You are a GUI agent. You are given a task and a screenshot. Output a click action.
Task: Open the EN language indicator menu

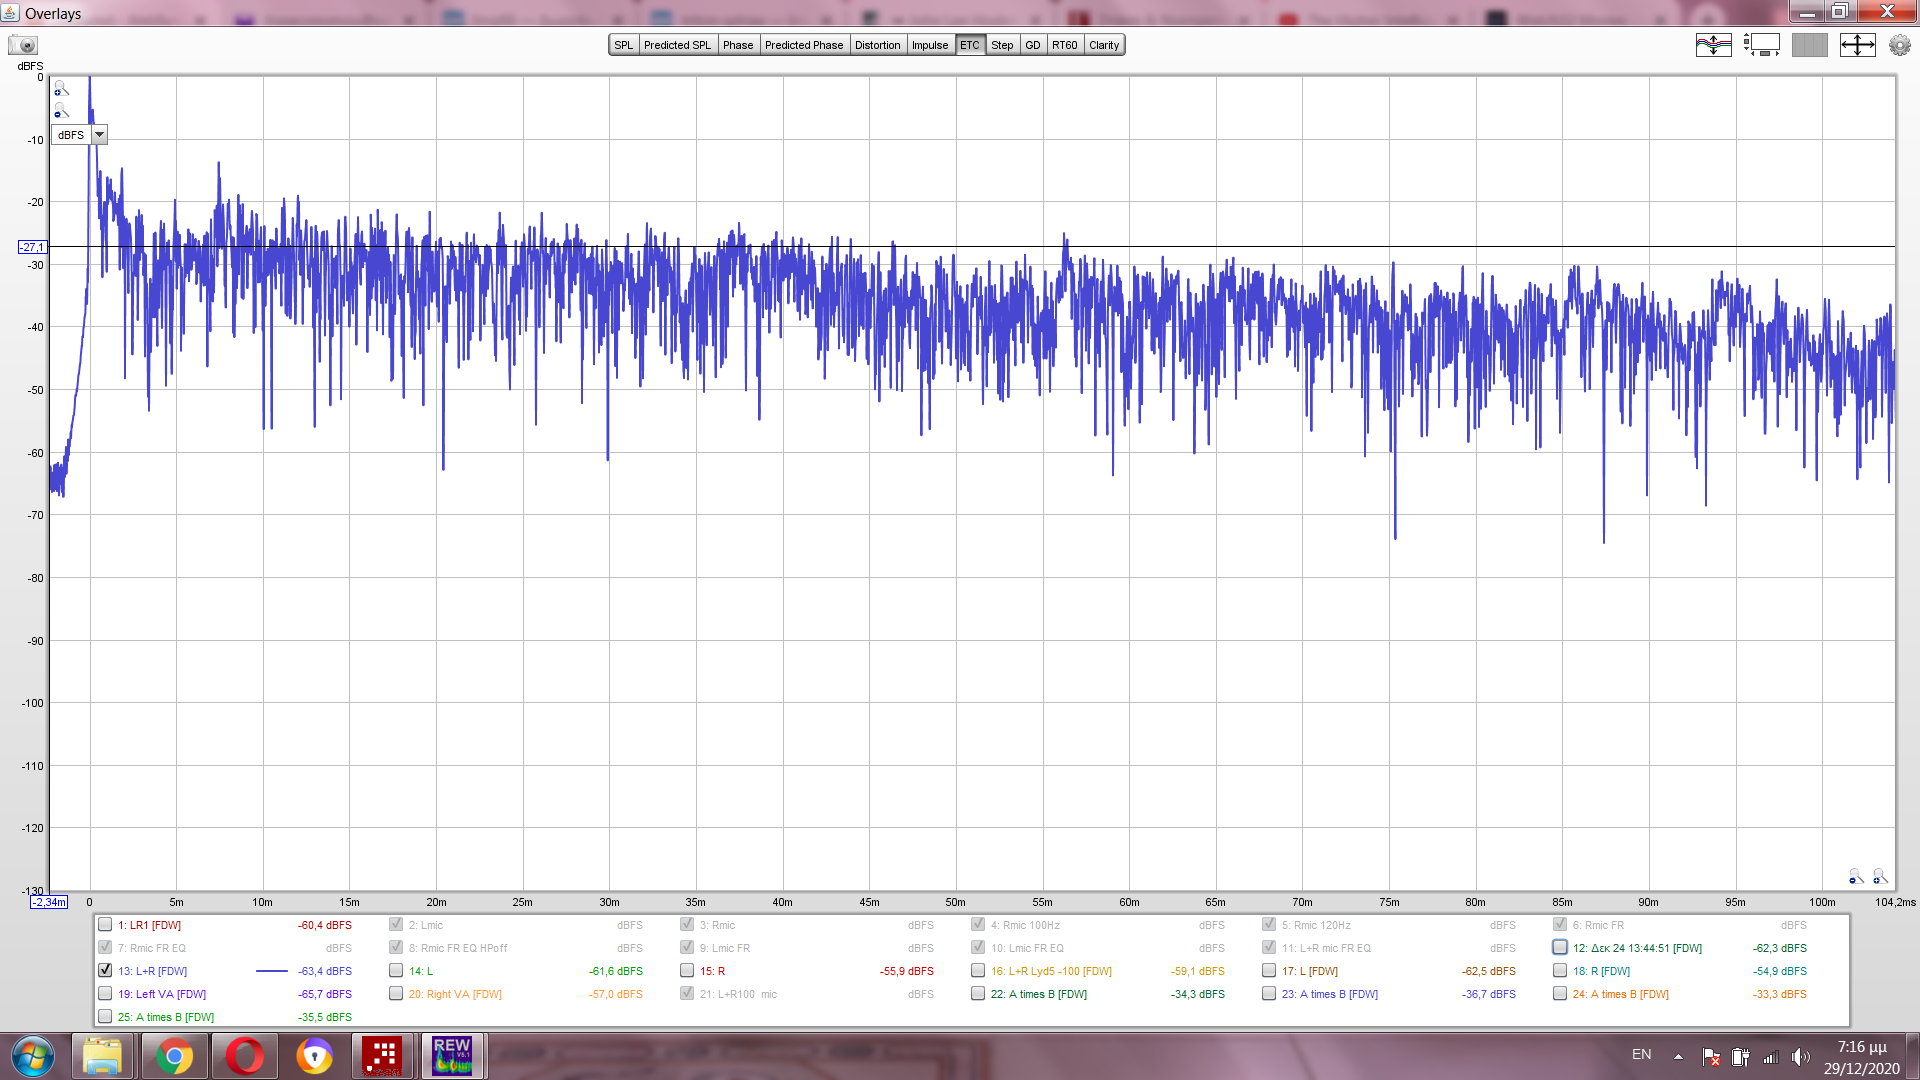pyautogui.click(x=1641, y=1055)
